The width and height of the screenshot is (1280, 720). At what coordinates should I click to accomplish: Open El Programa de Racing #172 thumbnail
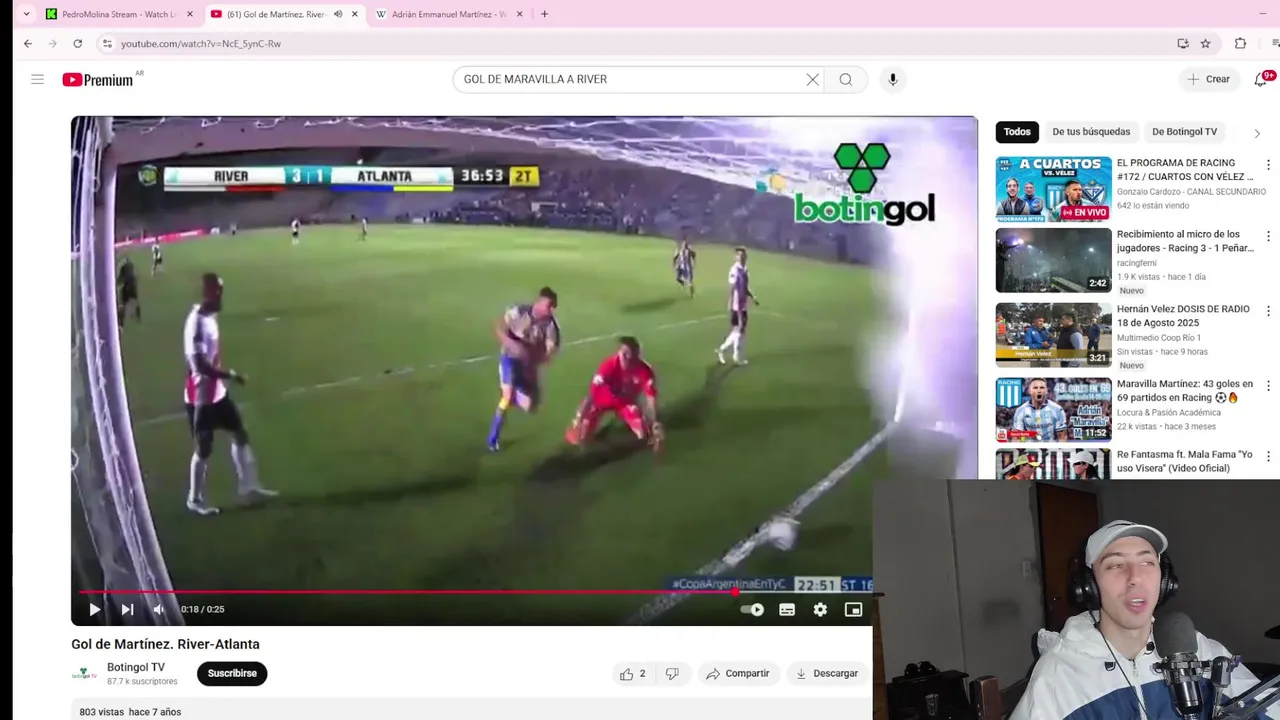(x=1053, y=189)
